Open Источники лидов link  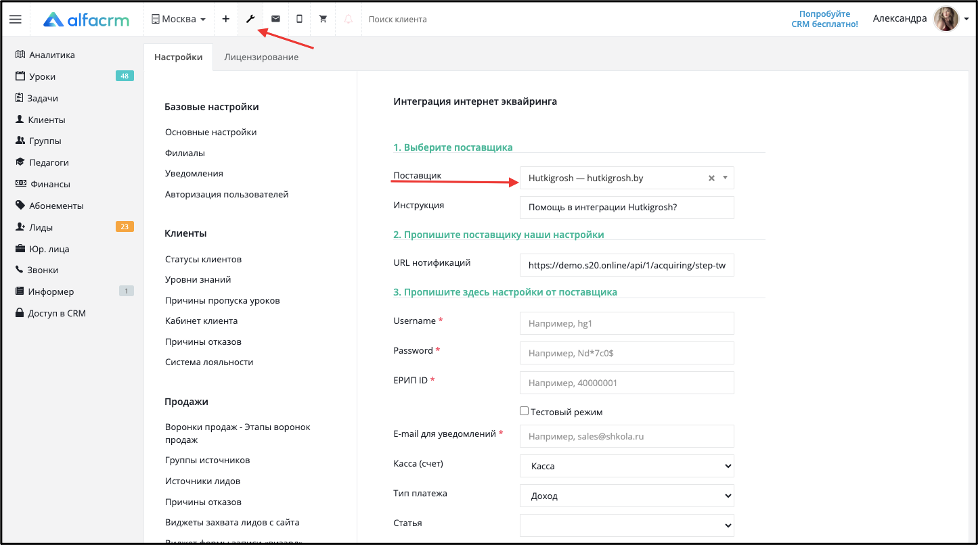coord(203,481)
